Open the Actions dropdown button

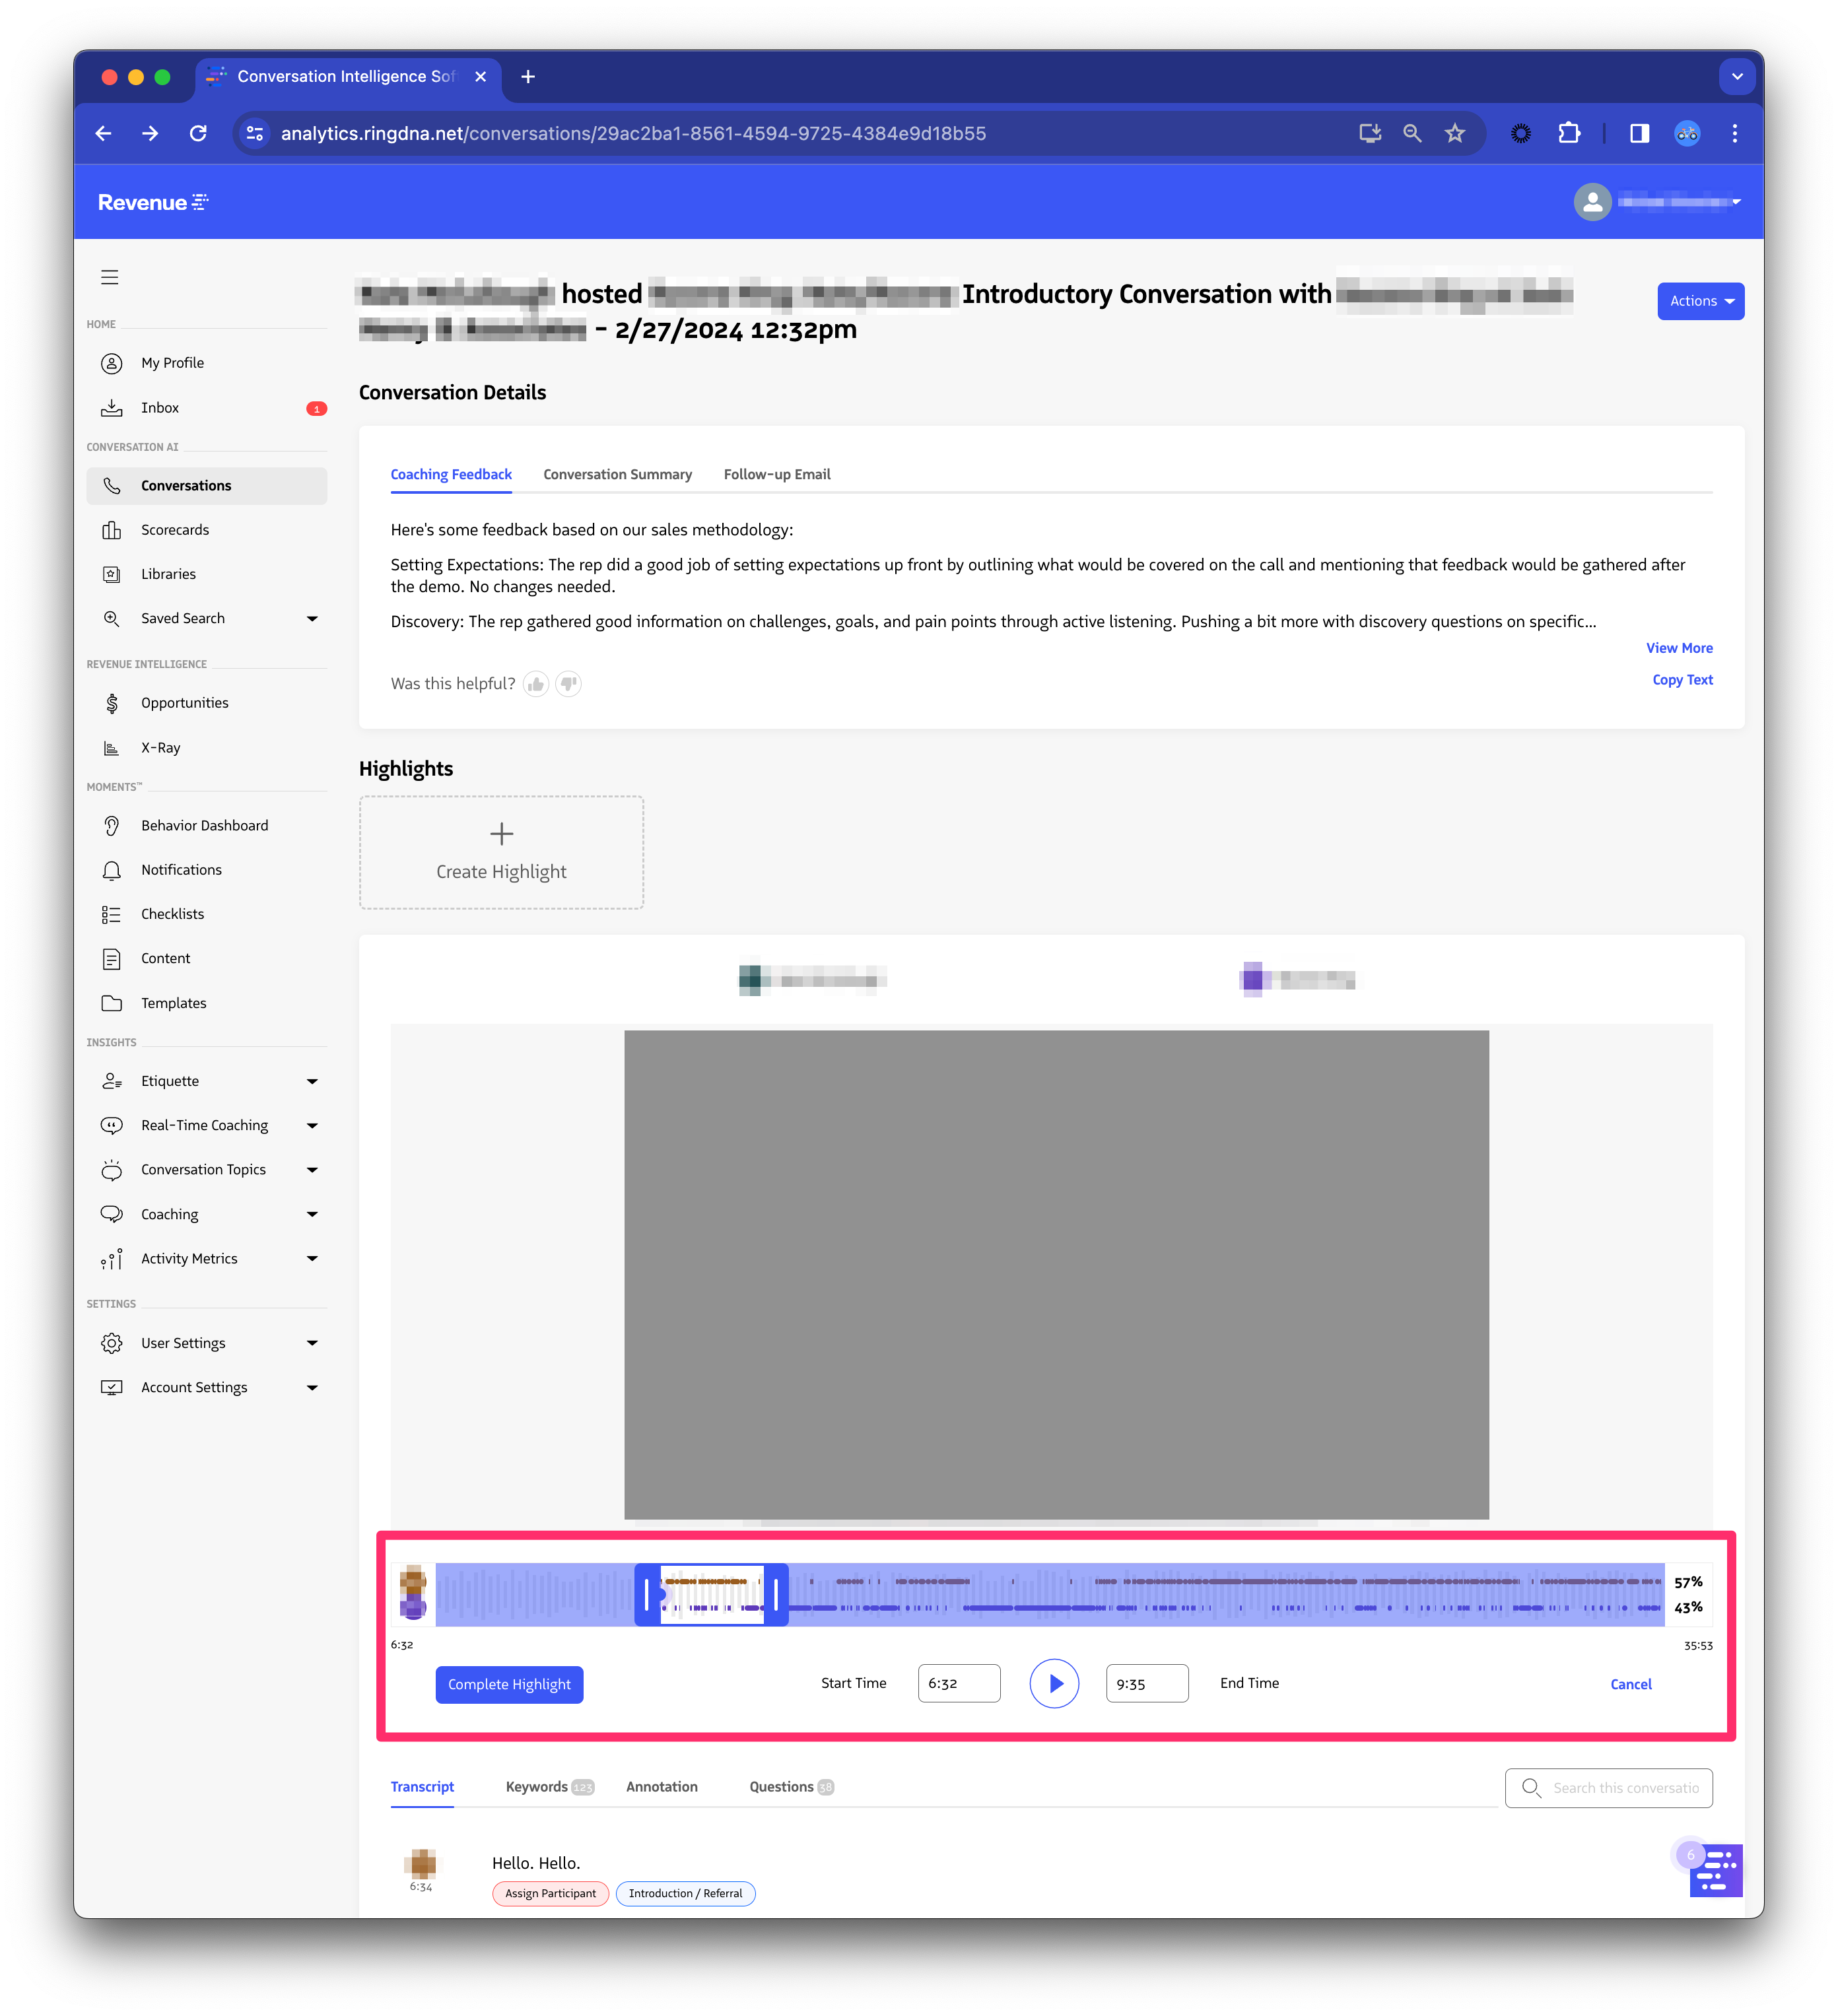click(x=1700, y=301)
